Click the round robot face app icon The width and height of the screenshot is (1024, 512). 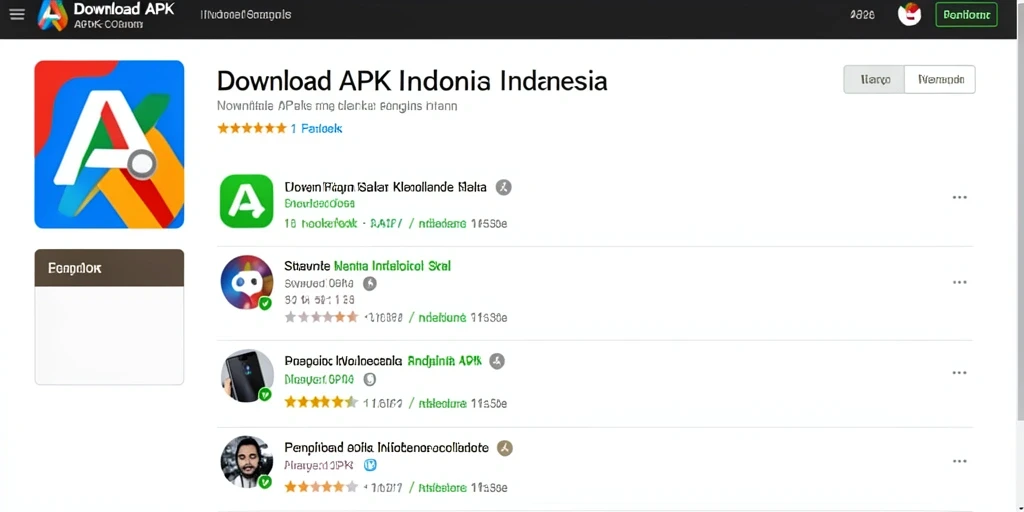point(247,282)
